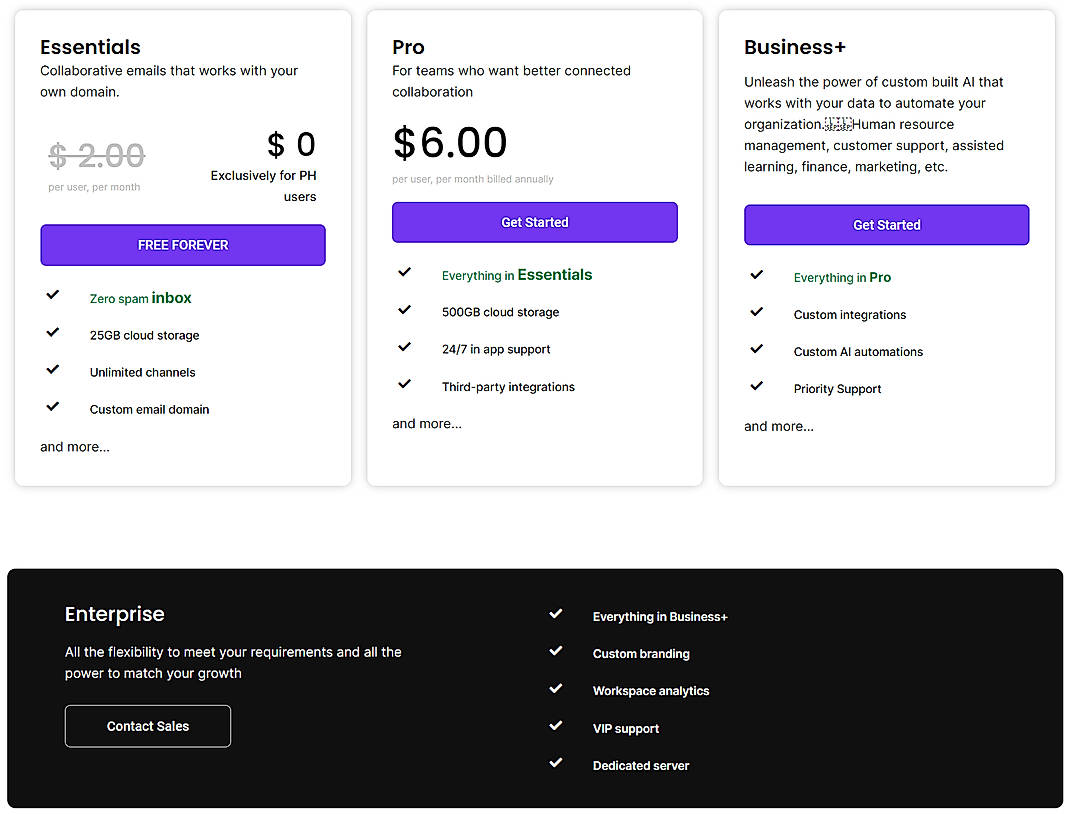Screen dimensions: 1070x814
Task: Click Get Started under Business+
Action: pyautogui.click(x=886, y=224)
